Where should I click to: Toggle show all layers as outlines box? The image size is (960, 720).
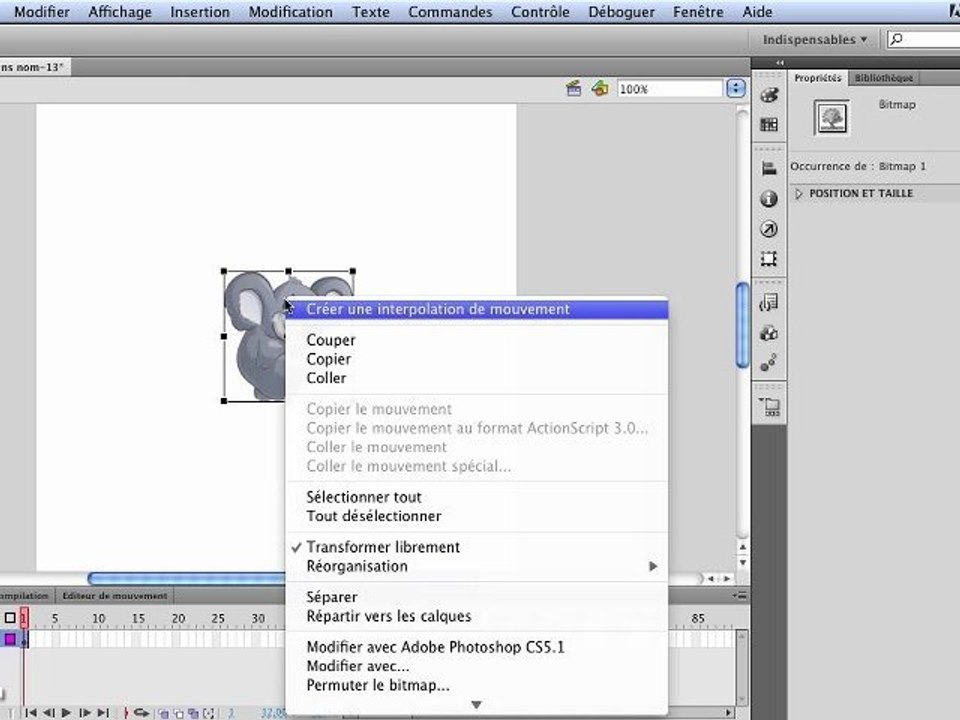[x=10, y=618]
